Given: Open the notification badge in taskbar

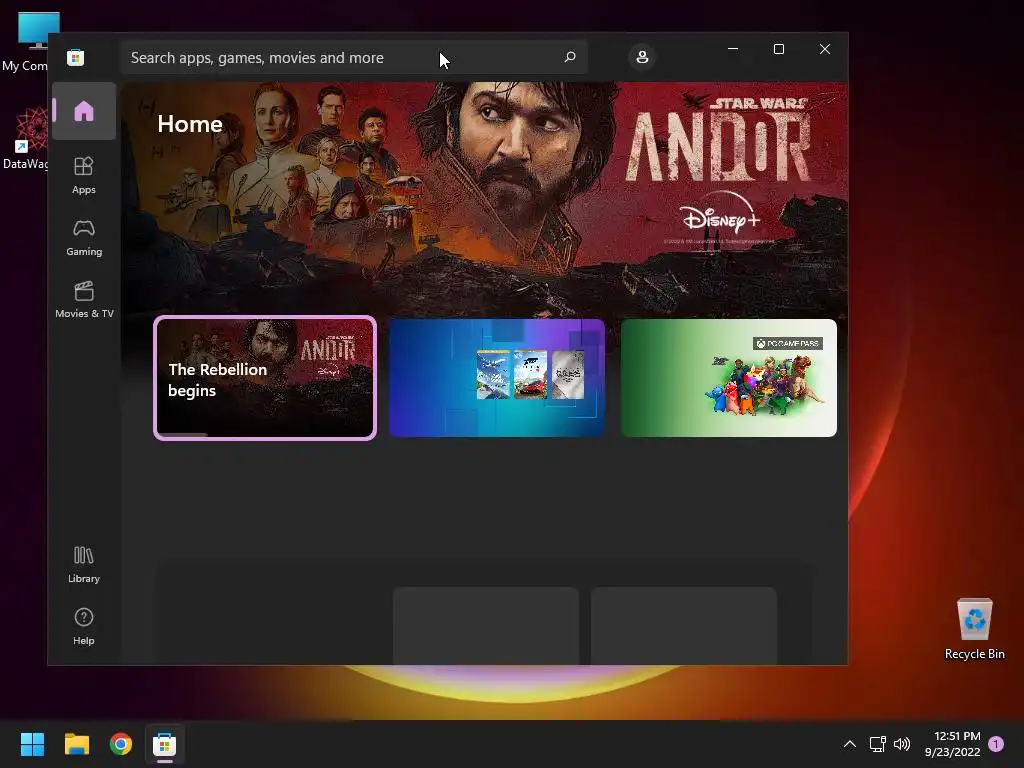Looking at the screenshot, I should pos(996,744).
